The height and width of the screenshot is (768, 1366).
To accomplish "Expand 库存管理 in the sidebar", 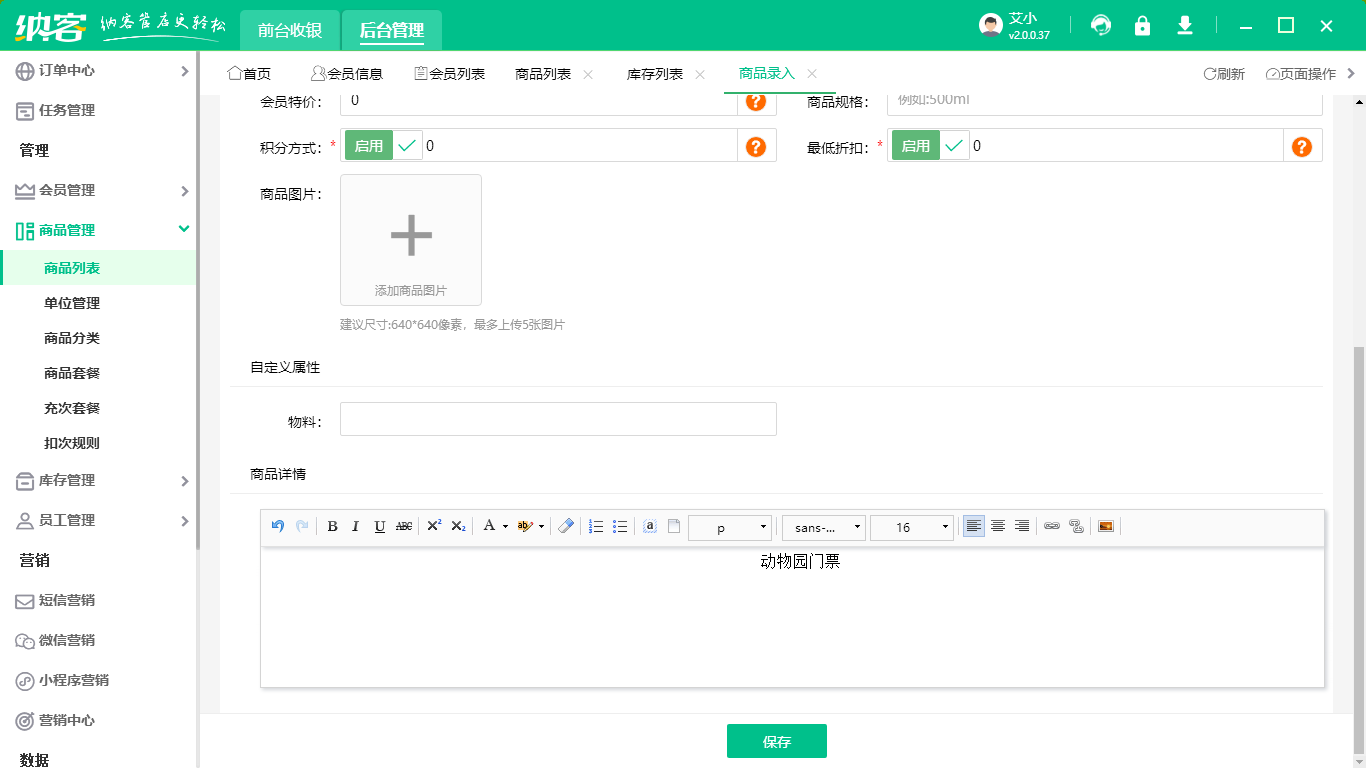I will pyautogui.click(x=100, y=481).
